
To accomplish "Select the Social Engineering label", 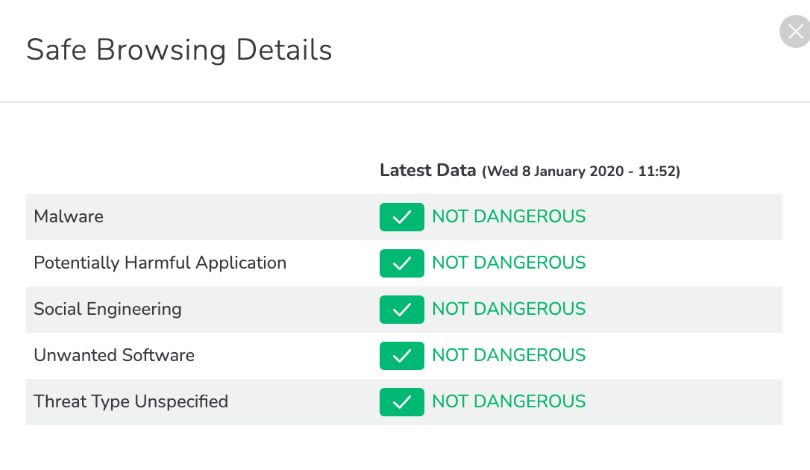I will tap(107, 309).
